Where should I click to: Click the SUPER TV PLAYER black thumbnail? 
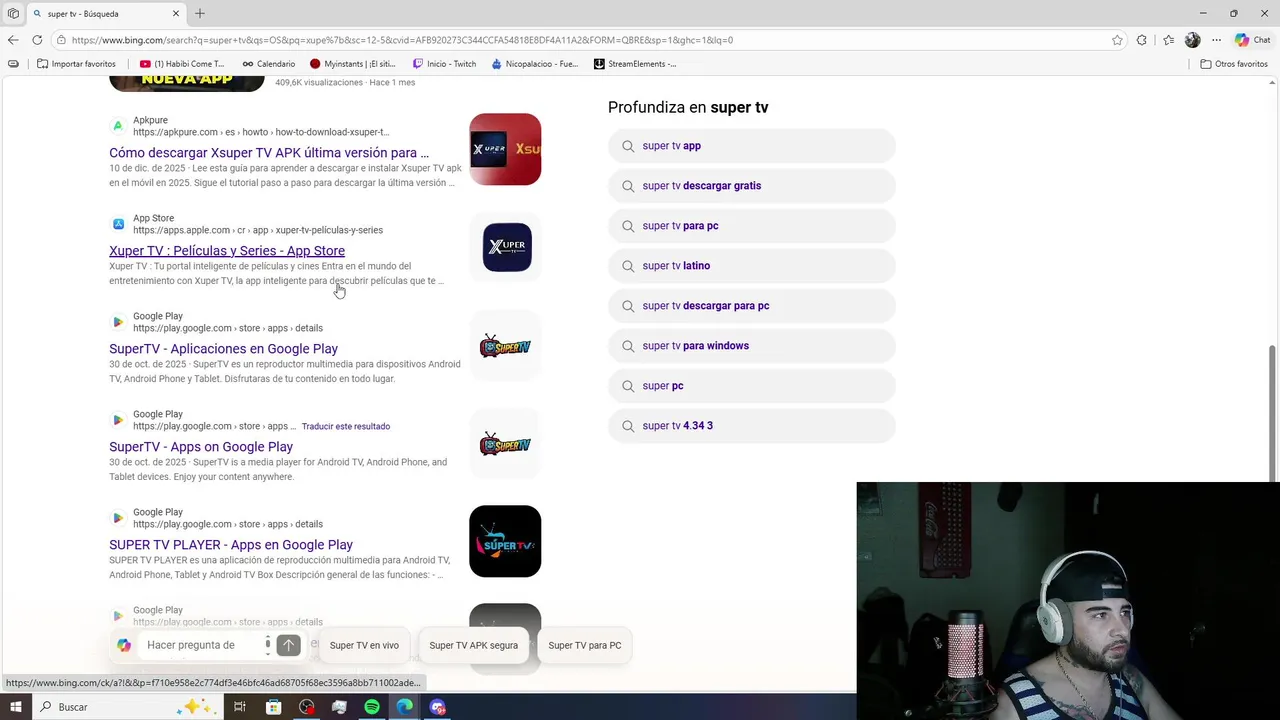tap(505, 541)
